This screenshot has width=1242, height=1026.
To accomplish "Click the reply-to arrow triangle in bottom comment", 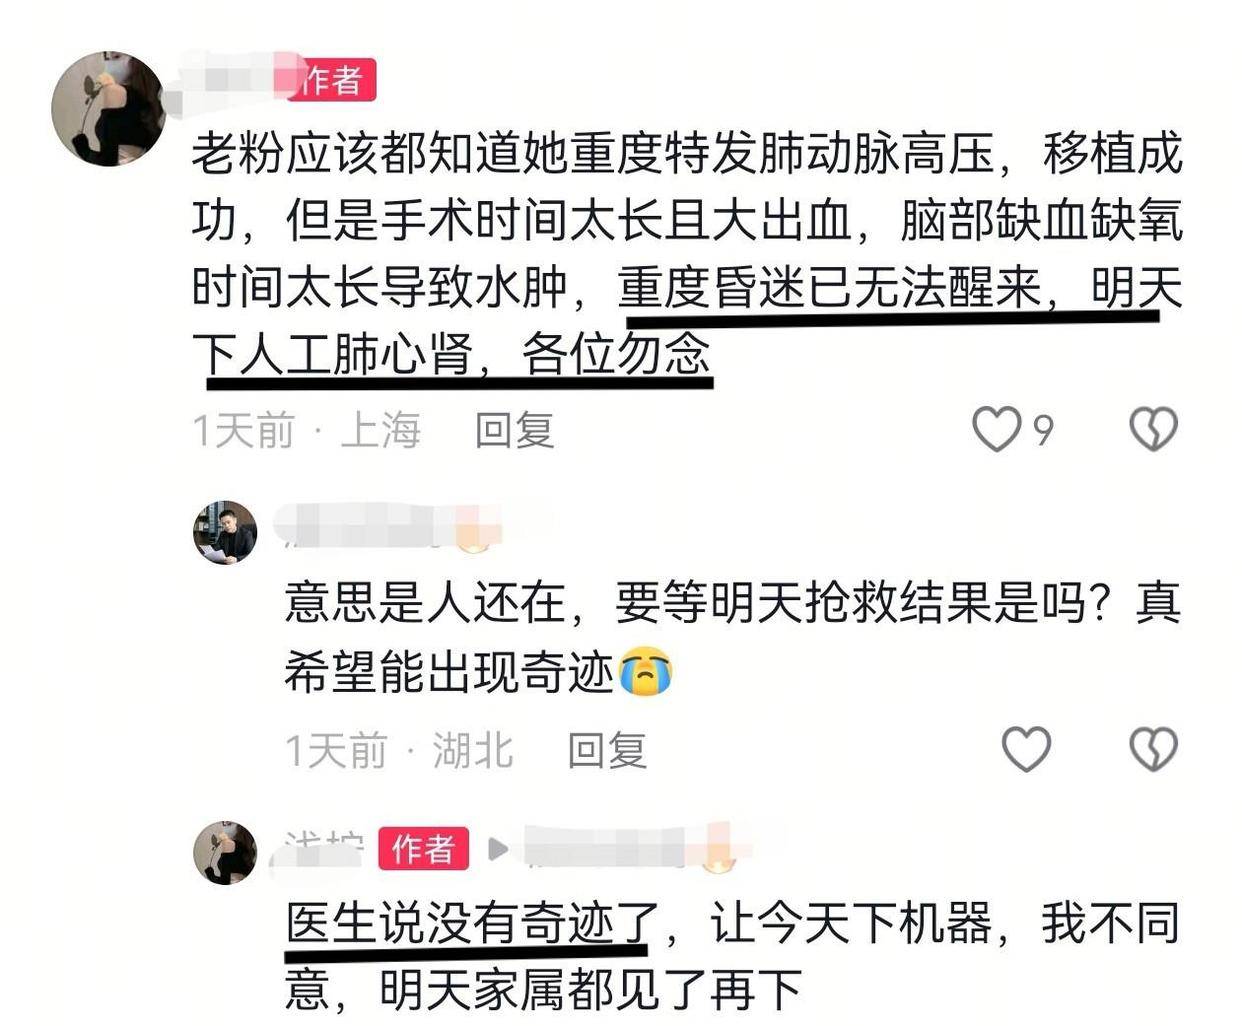I will point(498,849).
